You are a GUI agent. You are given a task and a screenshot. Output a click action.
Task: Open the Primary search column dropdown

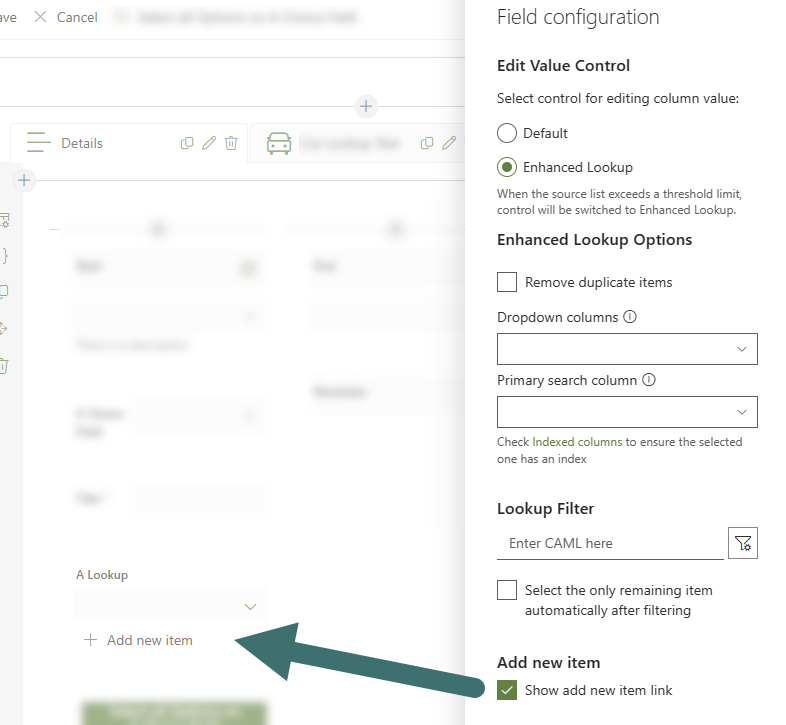pyautogui.click(x=627, y=412)
